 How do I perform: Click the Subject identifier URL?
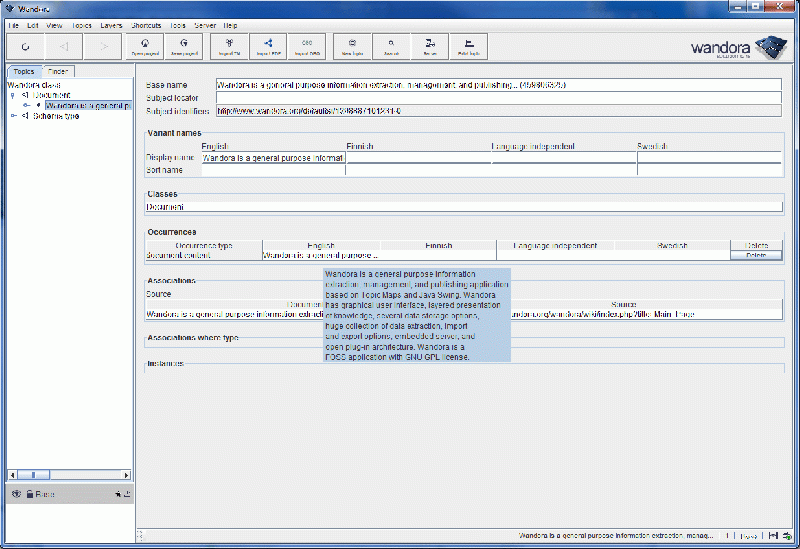[310, 111]
